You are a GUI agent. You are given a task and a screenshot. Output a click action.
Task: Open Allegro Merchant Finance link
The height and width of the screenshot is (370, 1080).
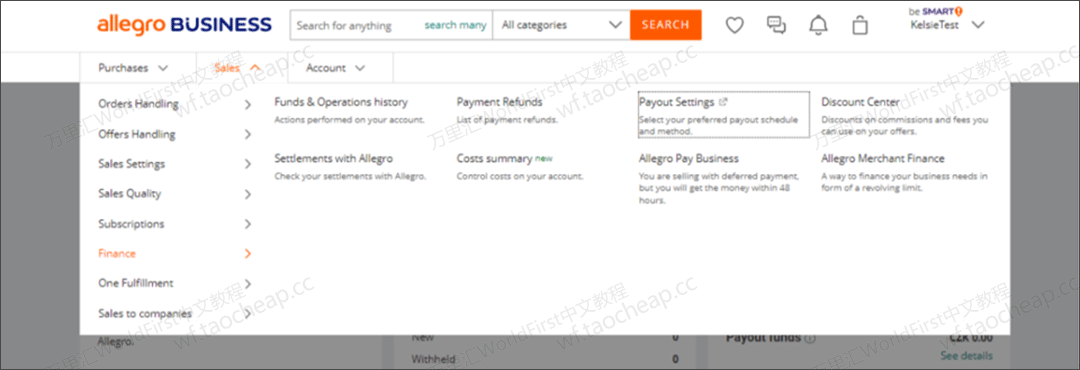[883, 158]
